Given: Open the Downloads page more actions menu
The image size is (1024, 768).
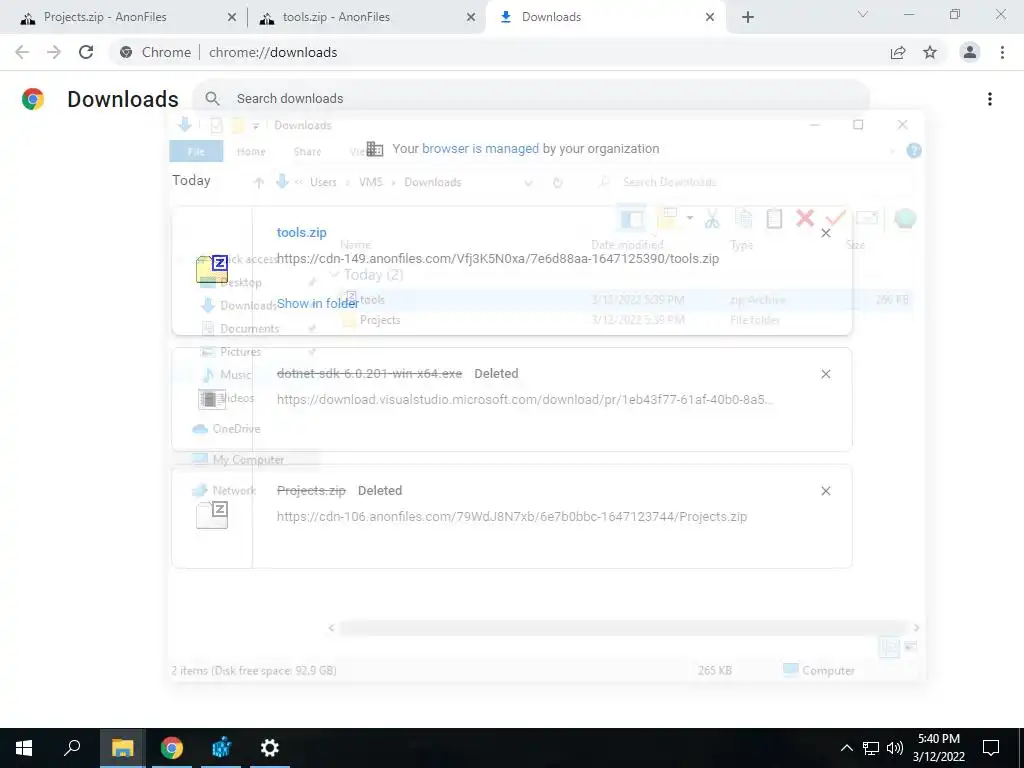Looking at the screenshot, I should (x=990, y=99).
